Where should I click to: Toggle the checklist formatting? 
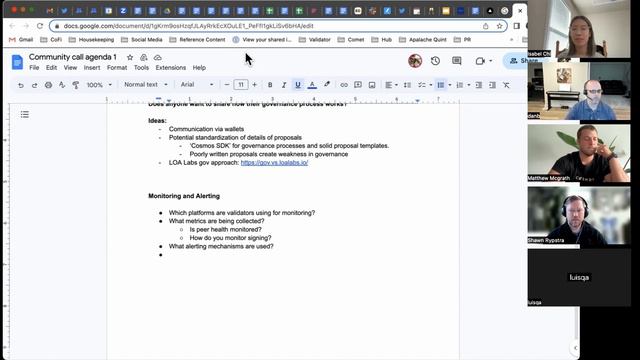tap(422, 85)
